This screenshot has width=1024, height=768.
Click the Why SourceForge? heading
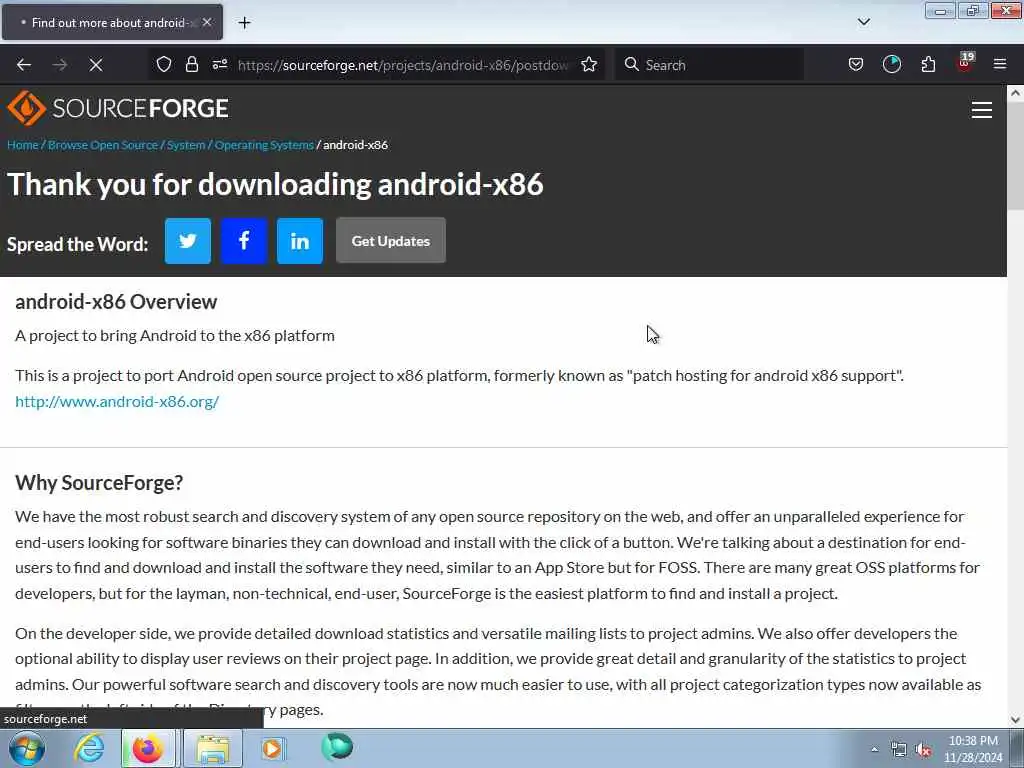coord(99,483)
